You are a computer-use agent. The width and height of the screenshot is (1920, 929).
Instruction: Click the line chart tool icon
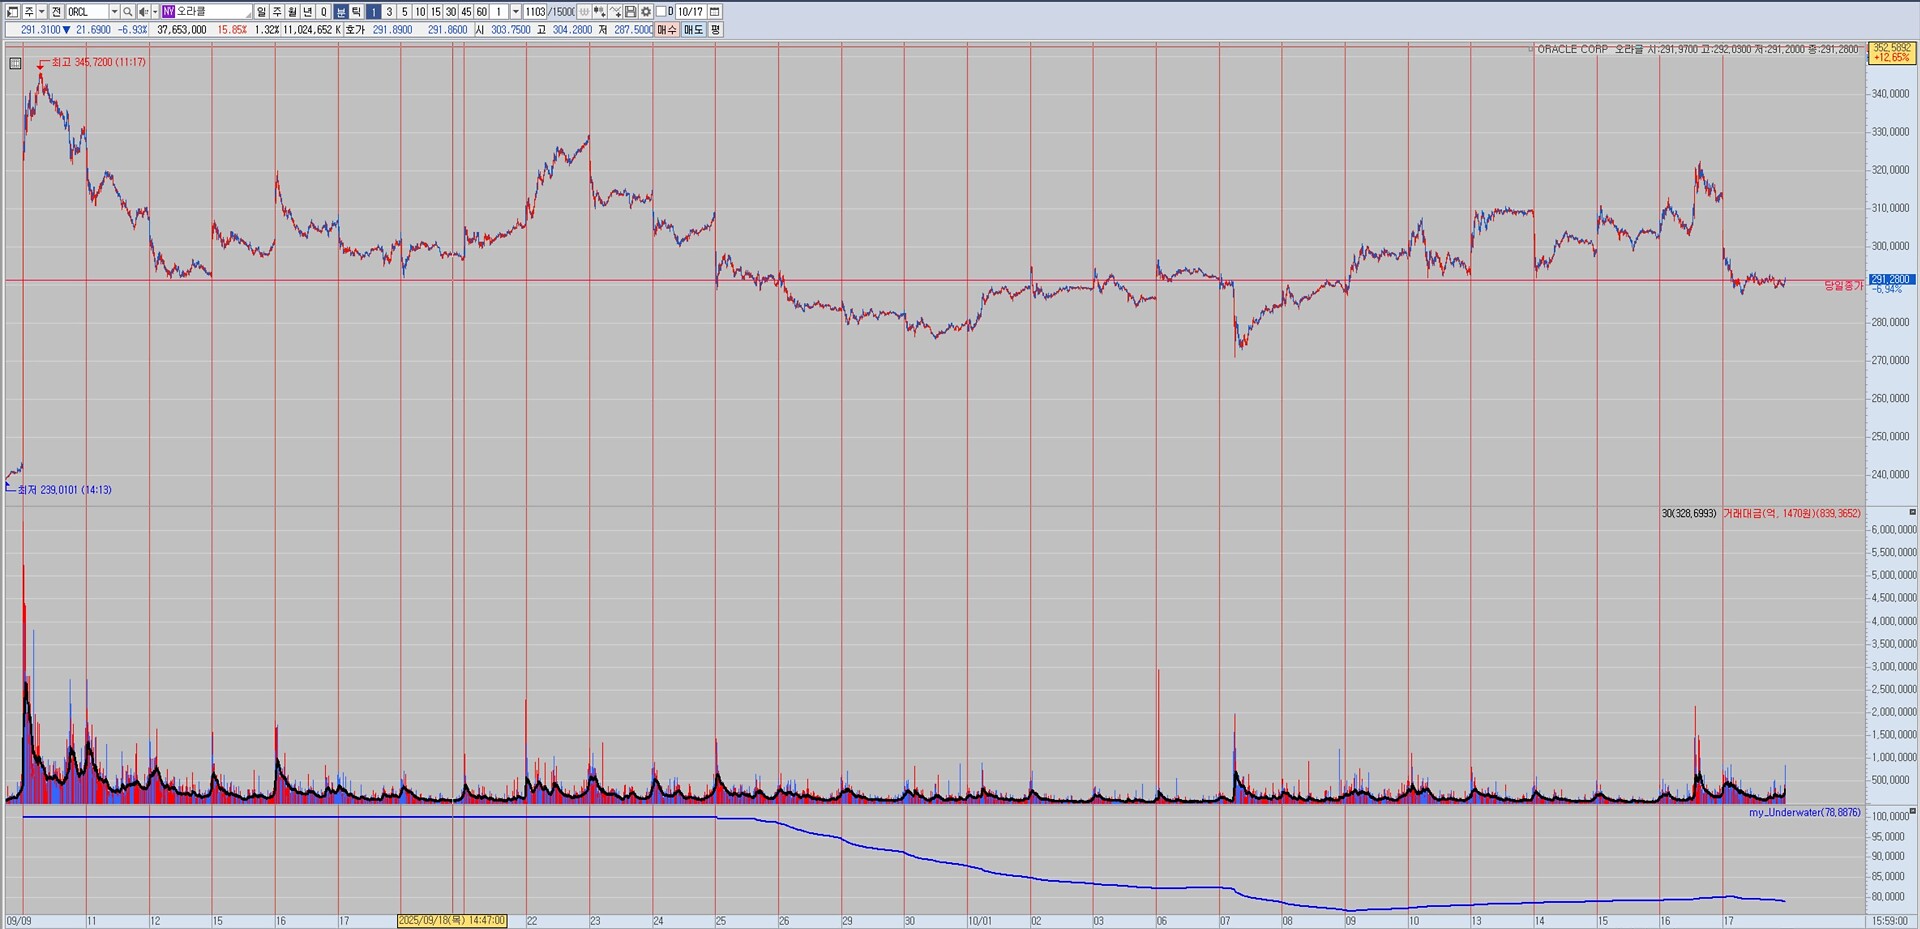(x=615, y=12)
